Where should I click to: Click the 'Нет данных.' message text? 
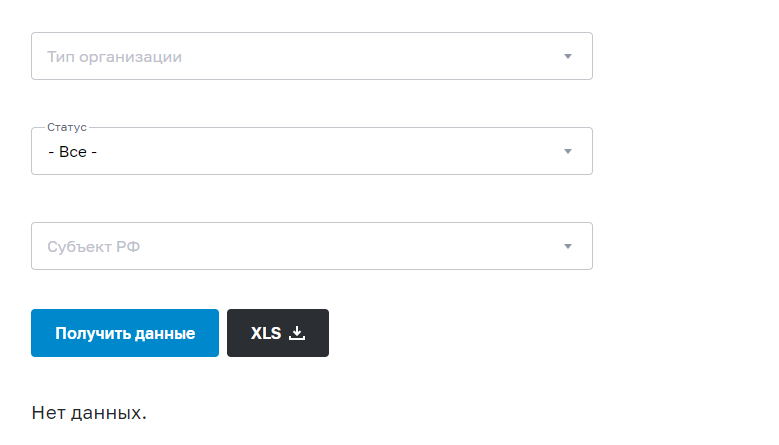click(x=89, y=413)
